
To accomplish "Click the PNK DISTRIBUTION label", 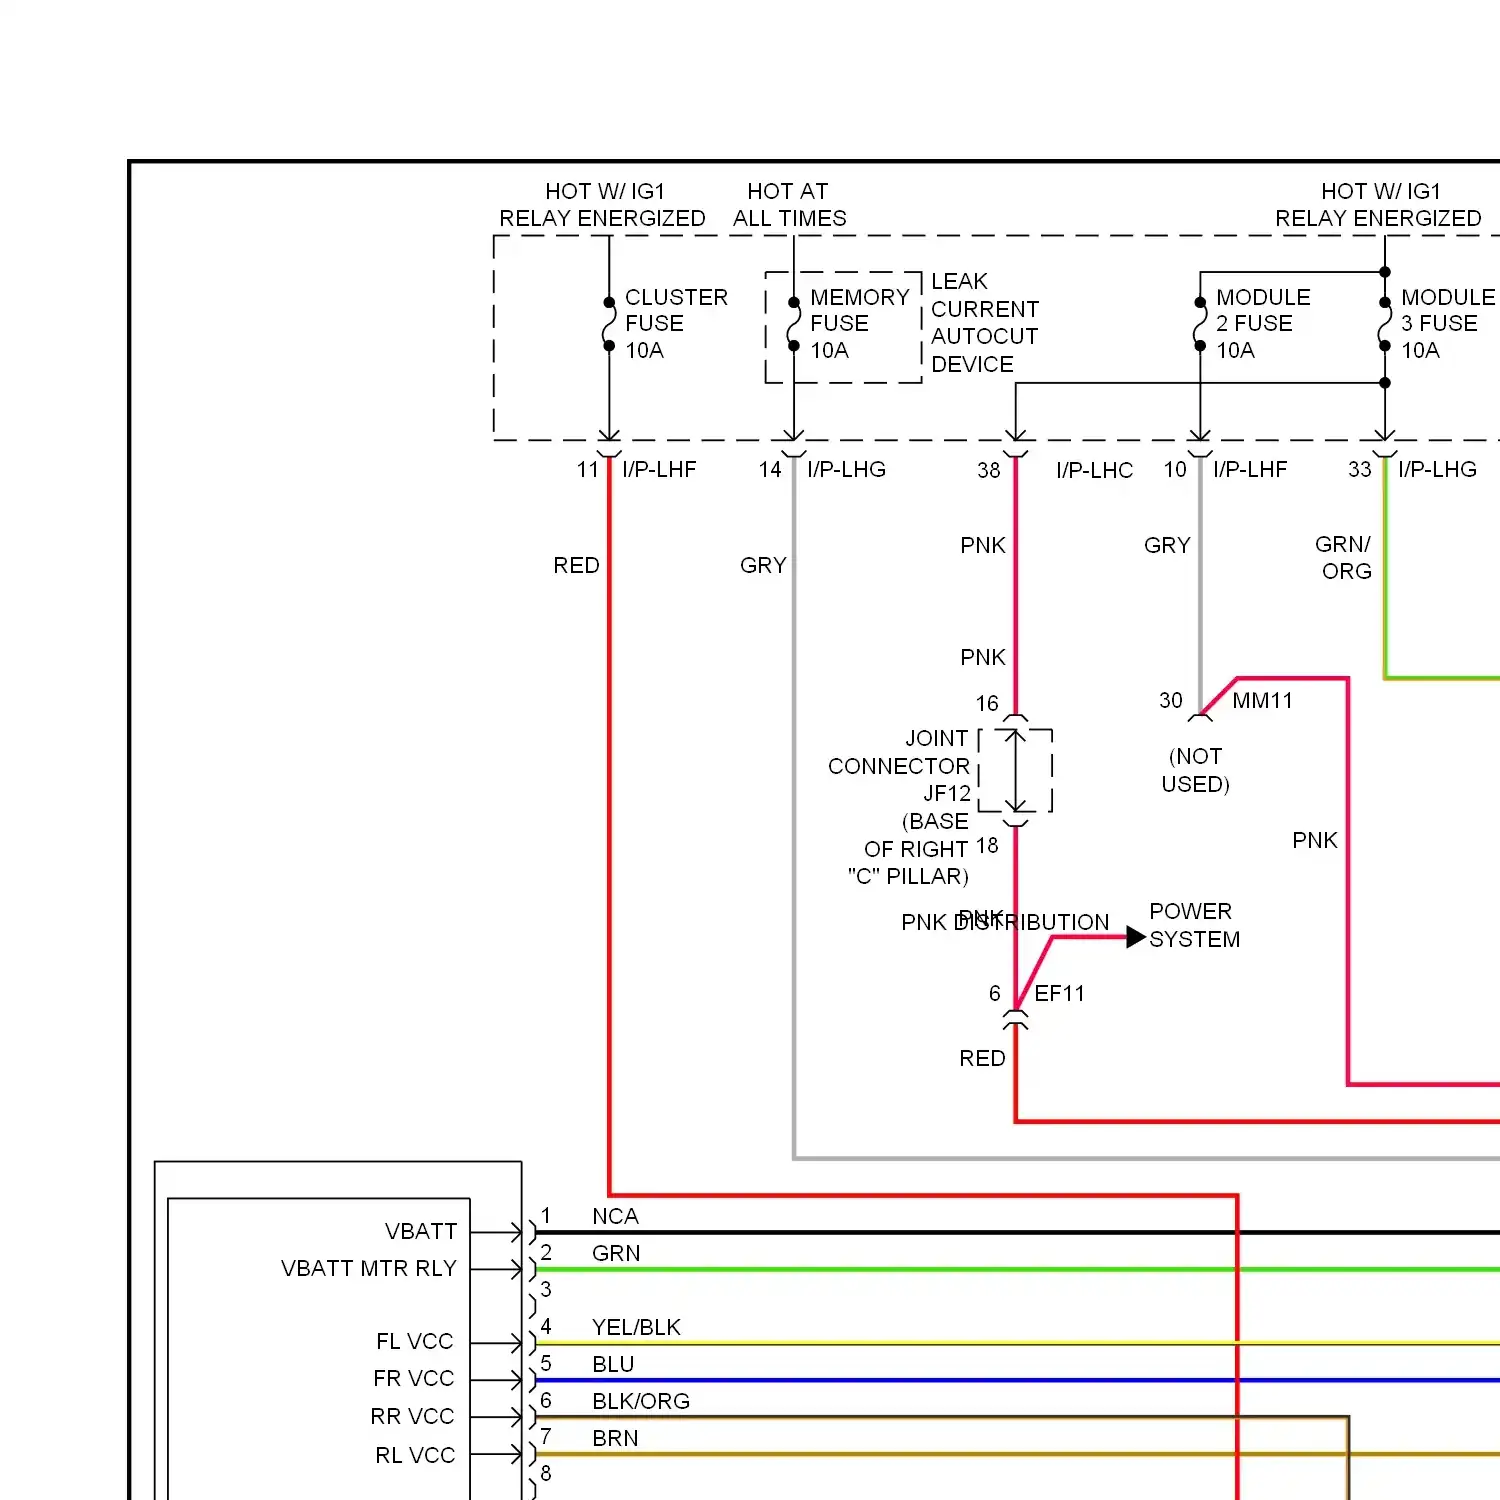I will coord(1005,922).
